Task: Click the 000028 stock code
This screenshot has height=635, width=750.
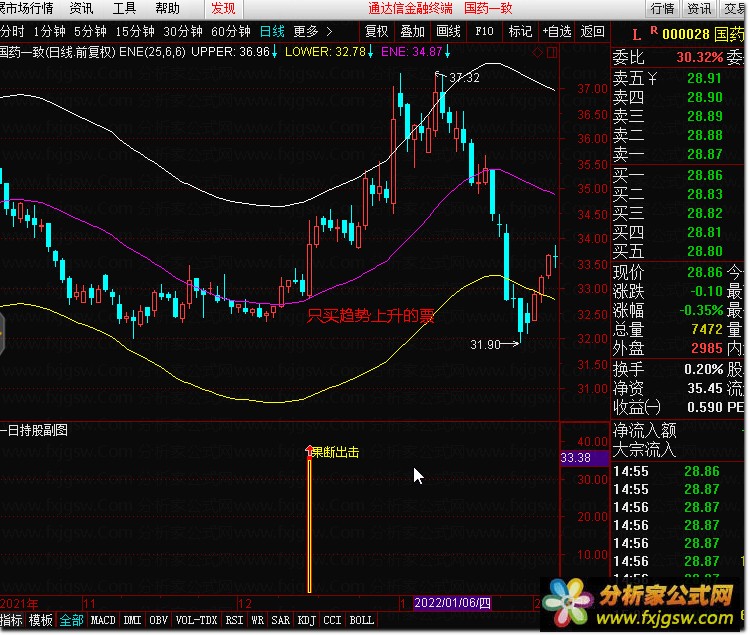Action: coord(686,34)
